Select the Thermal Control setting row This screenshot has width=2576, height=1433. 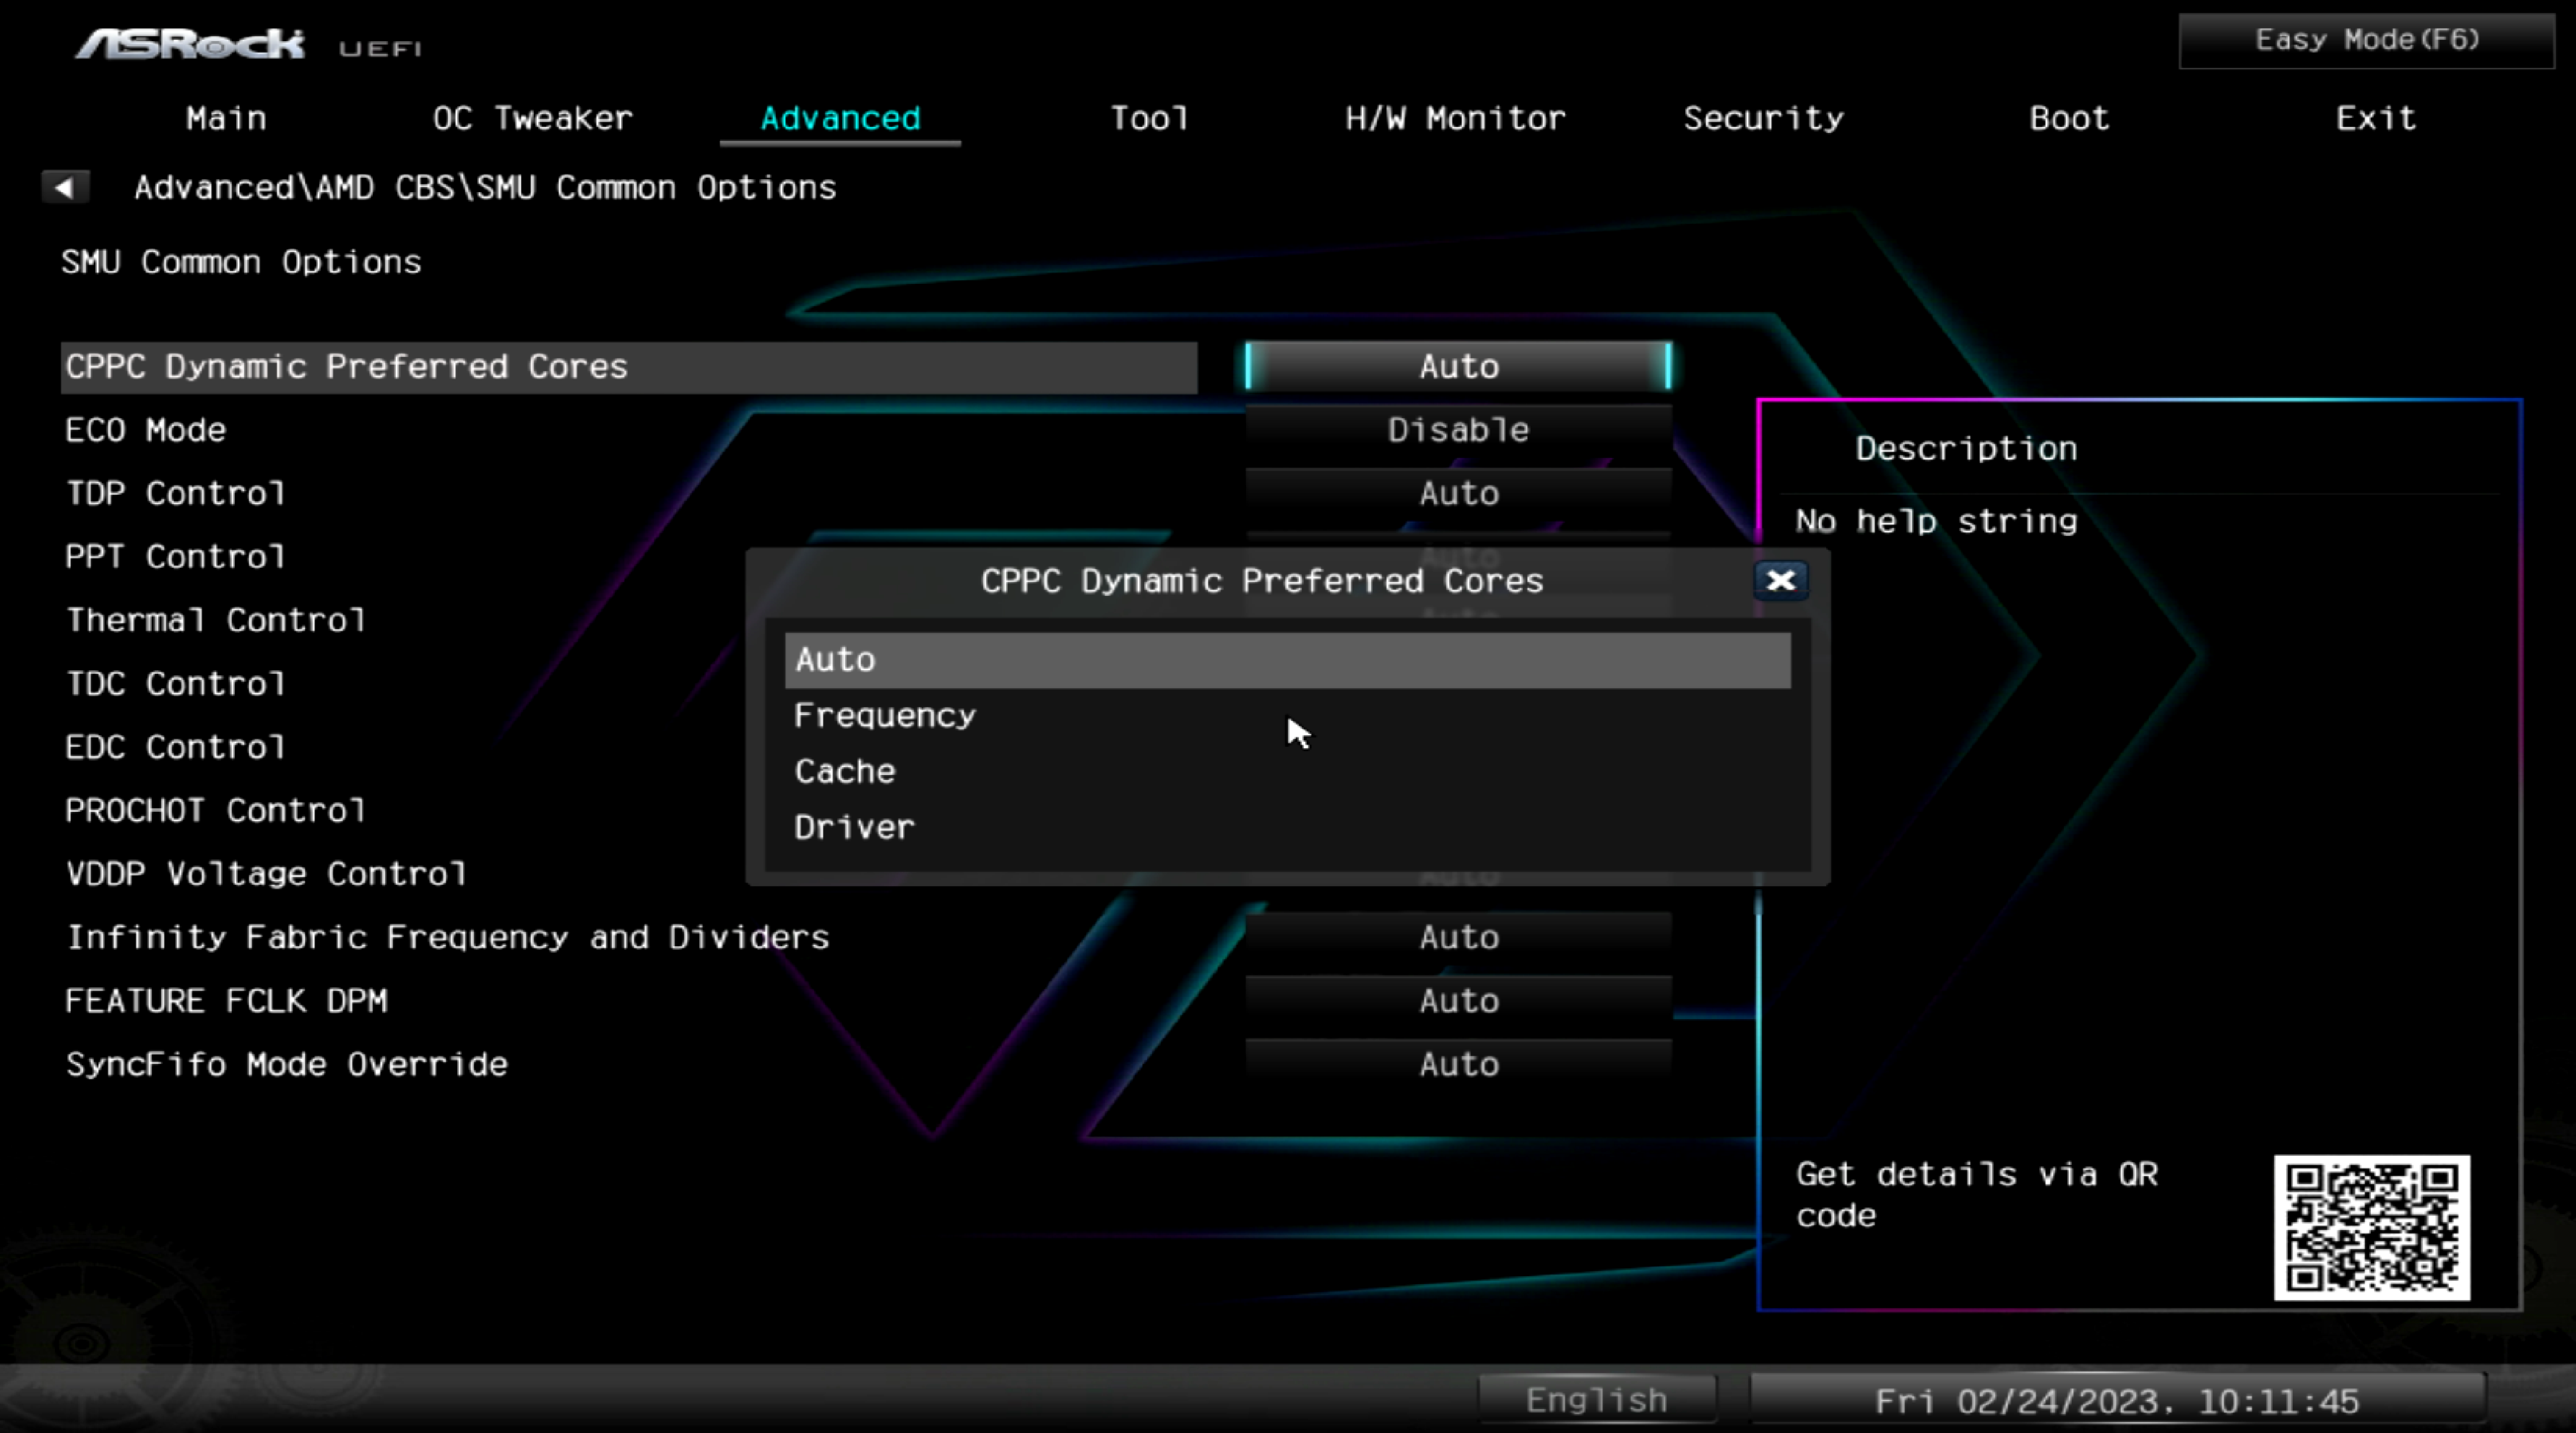pos(215,620)
